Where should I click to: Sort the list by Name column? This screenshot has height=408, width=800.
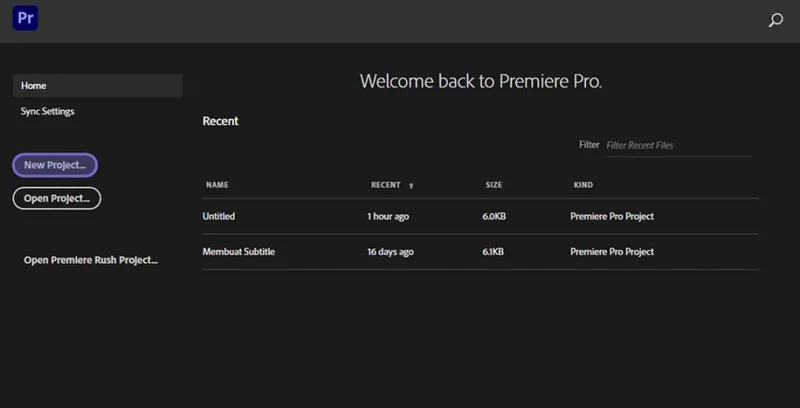[217, 185]
